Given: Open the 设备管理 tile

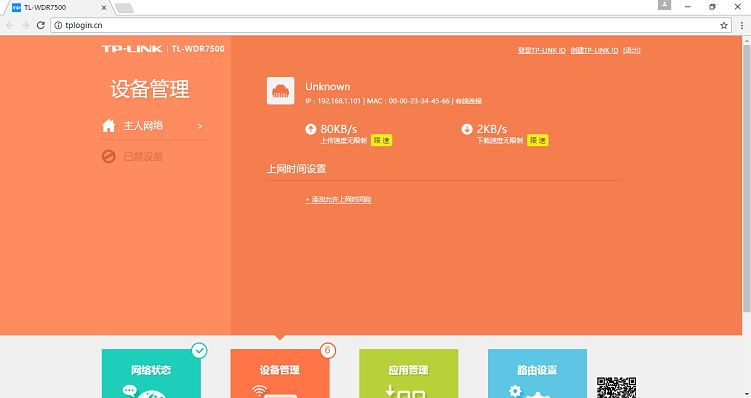Looking at the screenshot, I should tap(280, 373).
